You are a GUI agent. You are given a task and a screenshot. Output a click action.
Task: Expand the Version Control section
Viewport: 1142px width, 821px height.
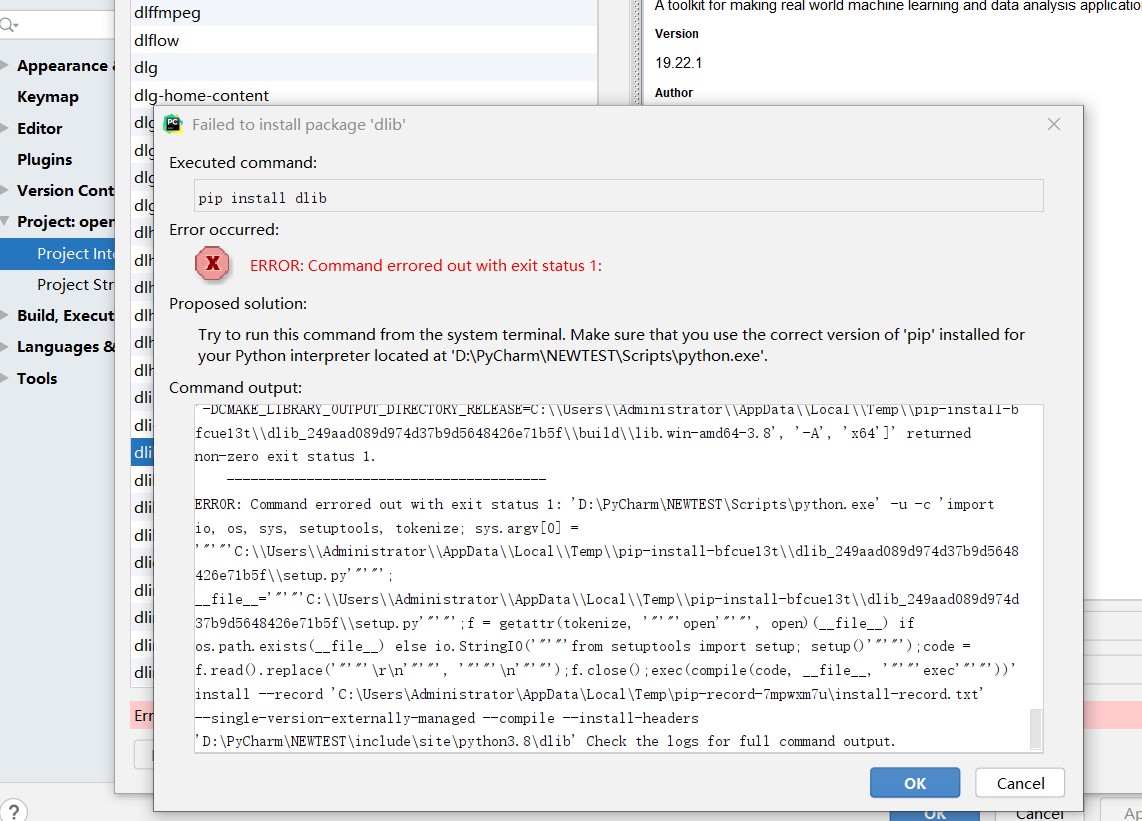coord(4,190)
